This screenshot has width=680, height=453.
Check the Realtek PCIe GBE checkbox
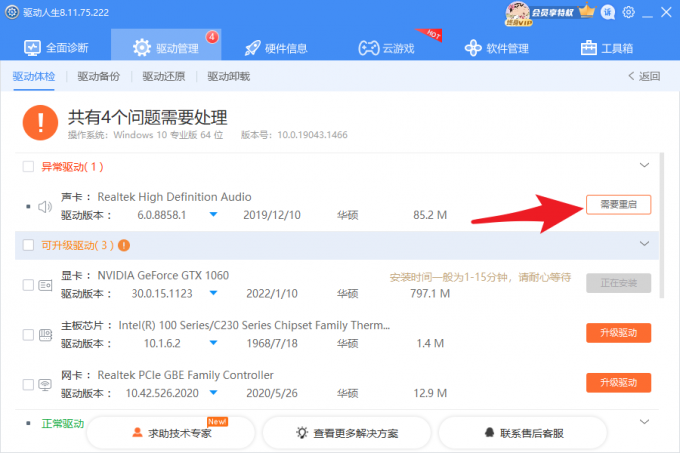click(28, 385)
